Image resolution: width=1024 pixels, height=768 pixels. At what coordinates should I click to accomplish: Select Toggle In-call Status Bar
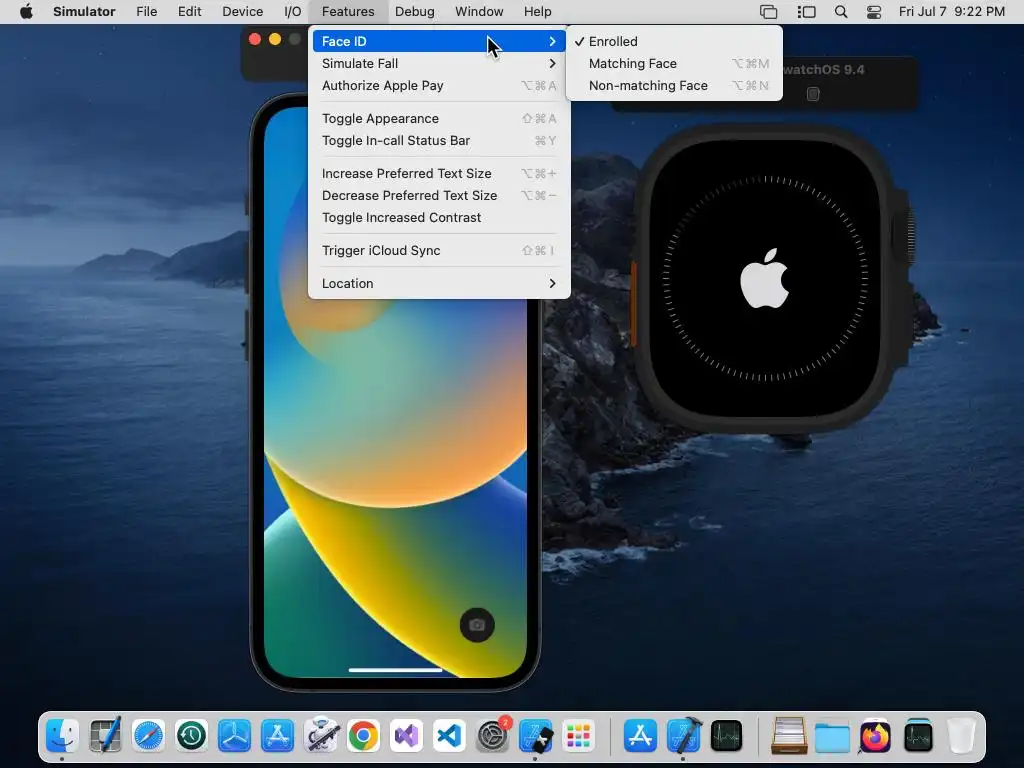[x=439, y=140]
